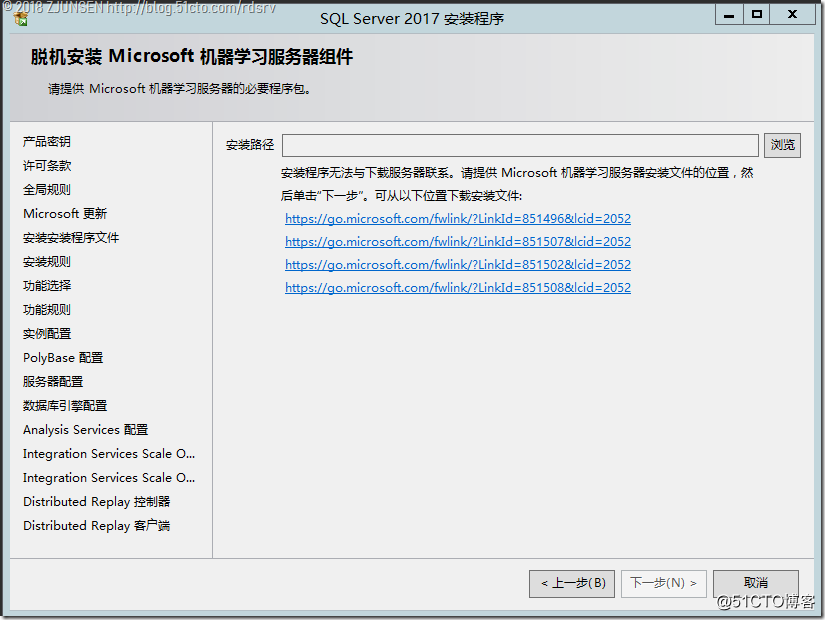
Task: Click the heading 脱机安装 Microsoft 机器学习服务器组件
Action: 192,57
